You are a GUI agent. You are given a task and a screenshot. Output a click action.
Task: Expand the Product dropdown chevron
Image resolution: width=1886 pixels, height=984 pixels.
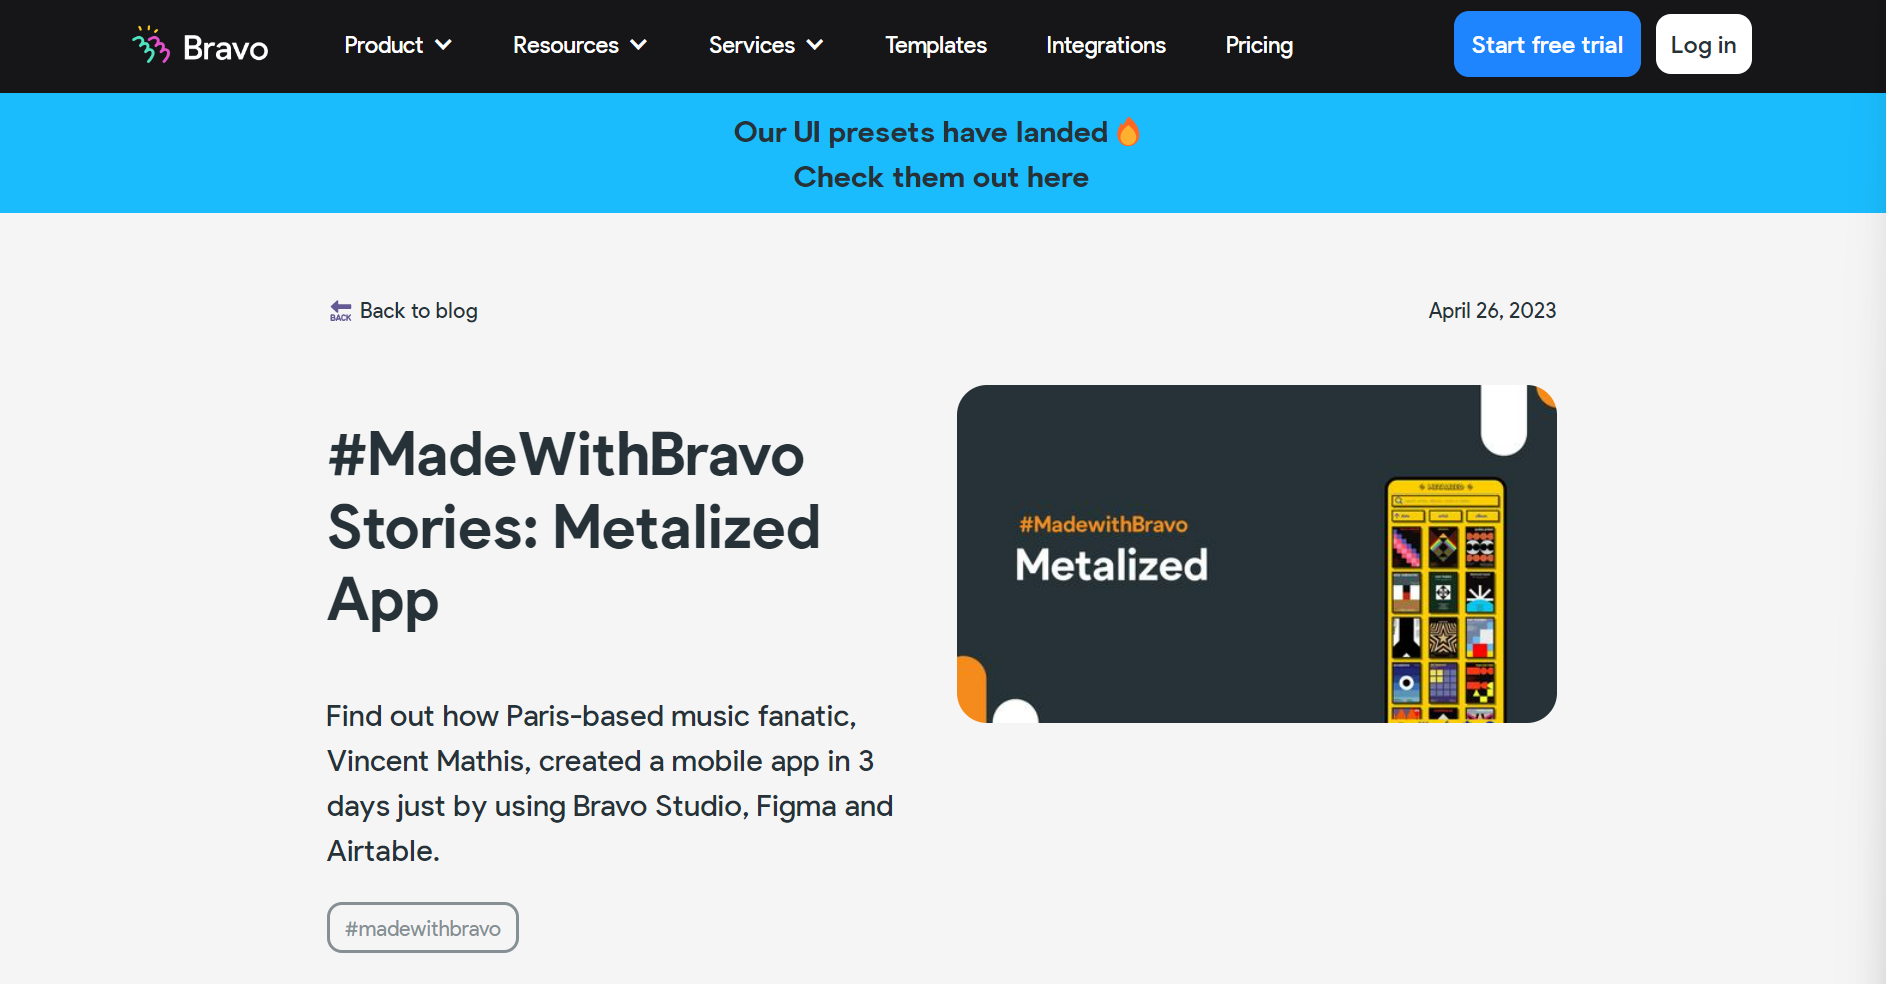pyautogui.click(x=444, y=45)
